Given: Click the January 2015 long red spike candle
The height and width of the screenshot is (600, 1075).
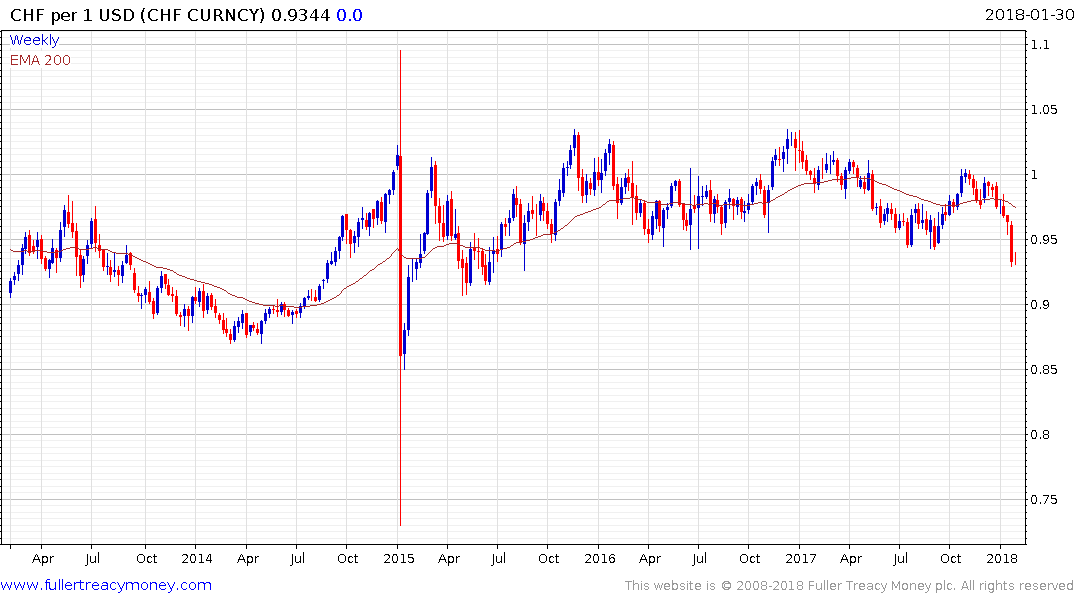Looking at the screenshot, I should pyautogui.click(x=400, y=288).
